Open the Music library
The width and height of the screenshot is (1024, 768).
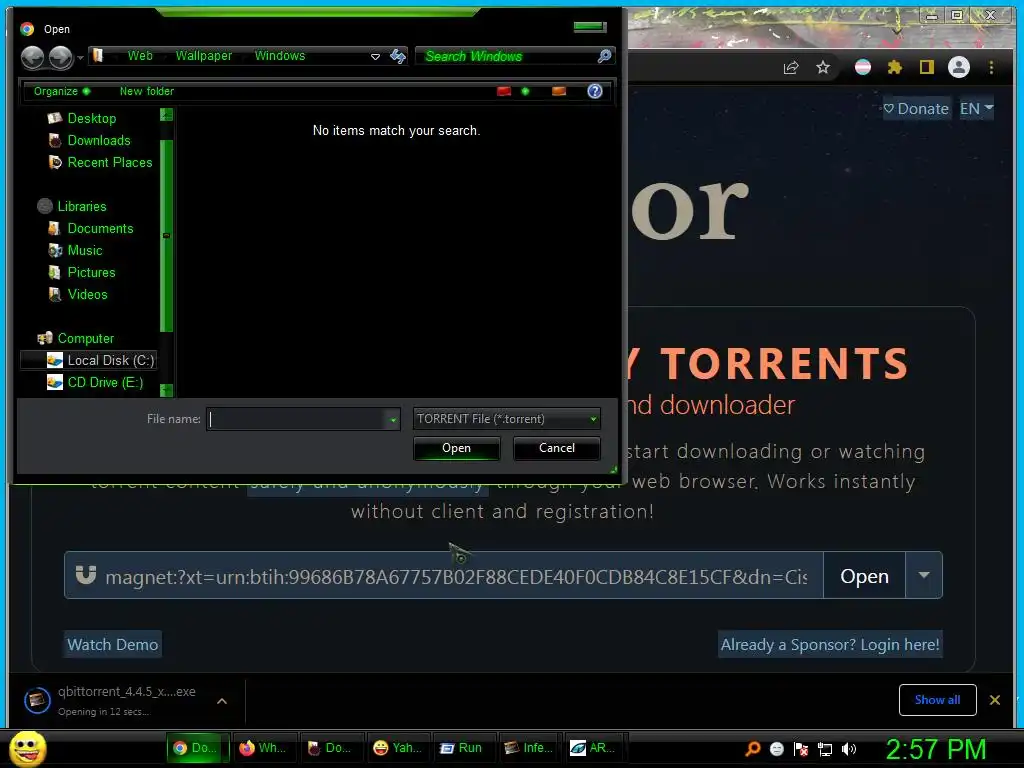[85, 251]
